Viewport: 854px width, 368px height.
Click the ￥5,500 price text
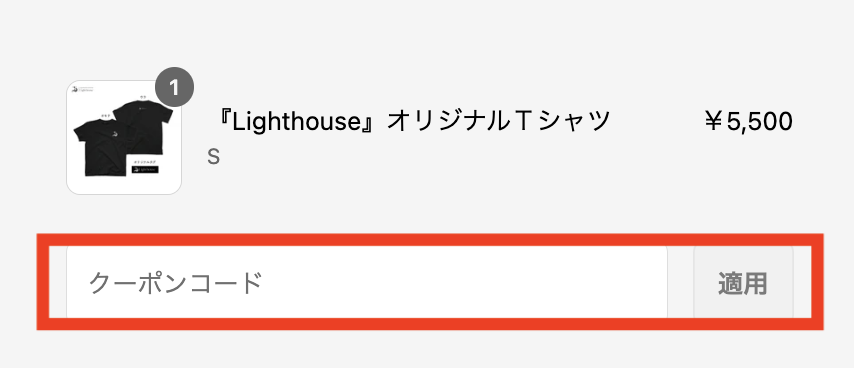pyautogui.click(x=748, y=122)
